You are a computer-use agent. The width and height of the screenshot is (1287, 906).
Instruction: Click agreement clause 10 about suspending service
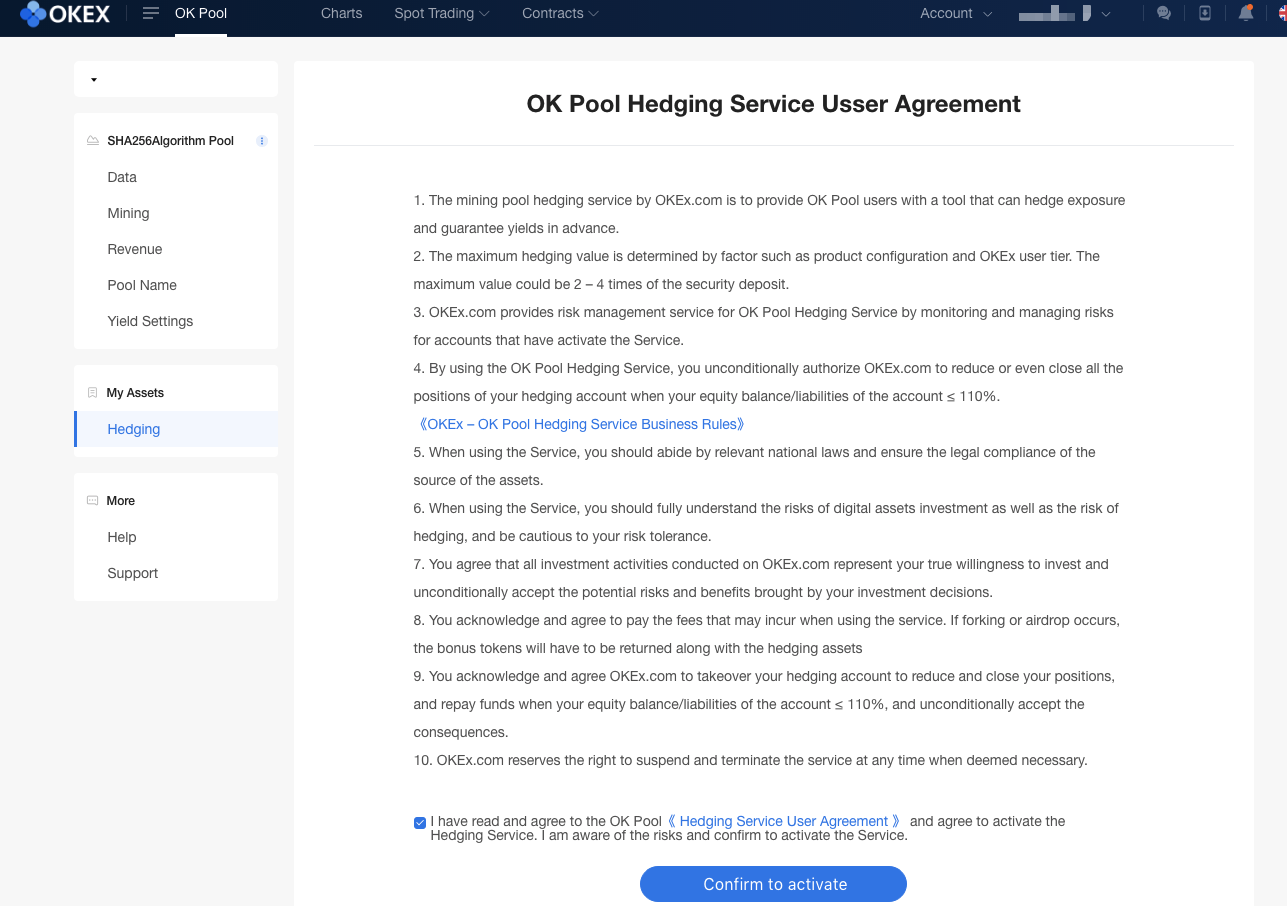[750, 760]
